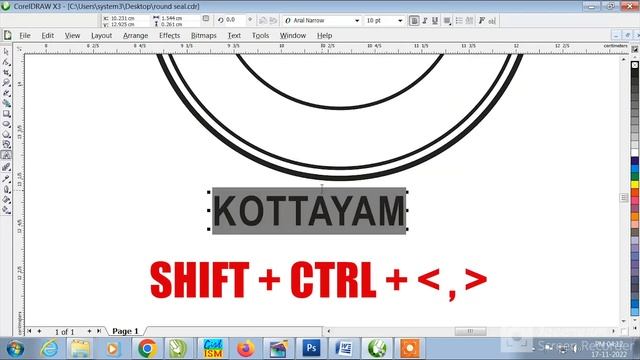Open the View menu

tap(72, 36)
